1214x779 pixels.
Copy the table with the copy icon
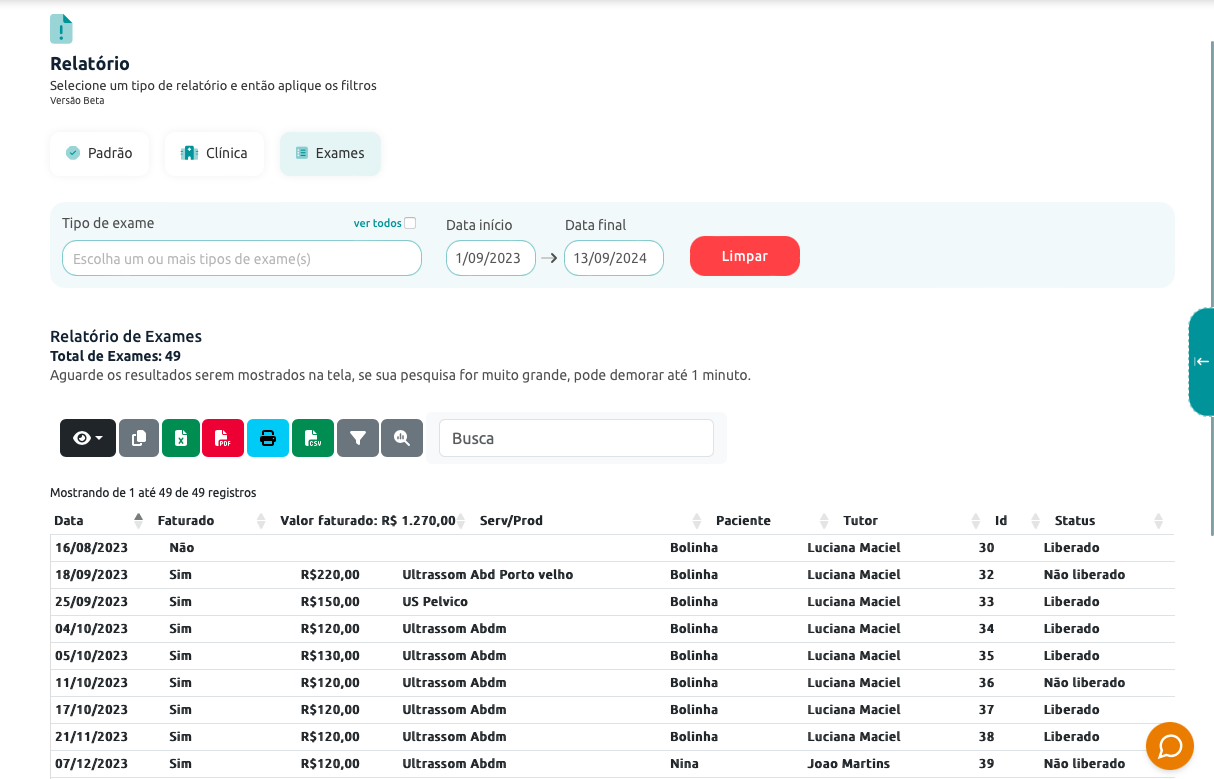(139, 438)
